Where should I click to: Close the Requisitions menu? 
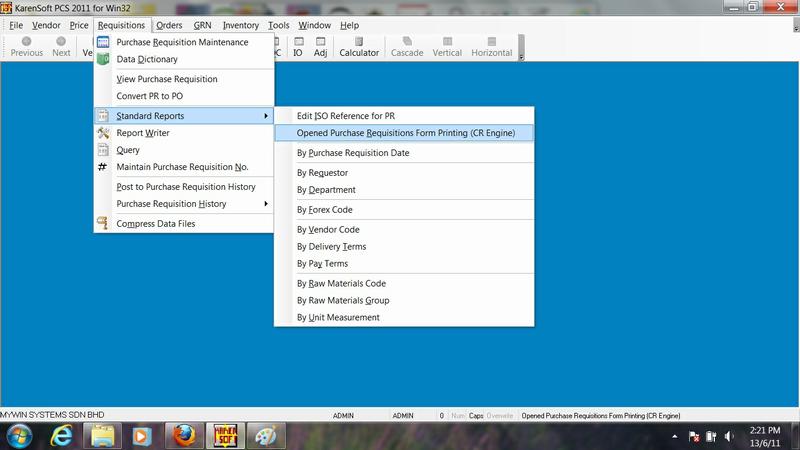click(x=121, y=25)
